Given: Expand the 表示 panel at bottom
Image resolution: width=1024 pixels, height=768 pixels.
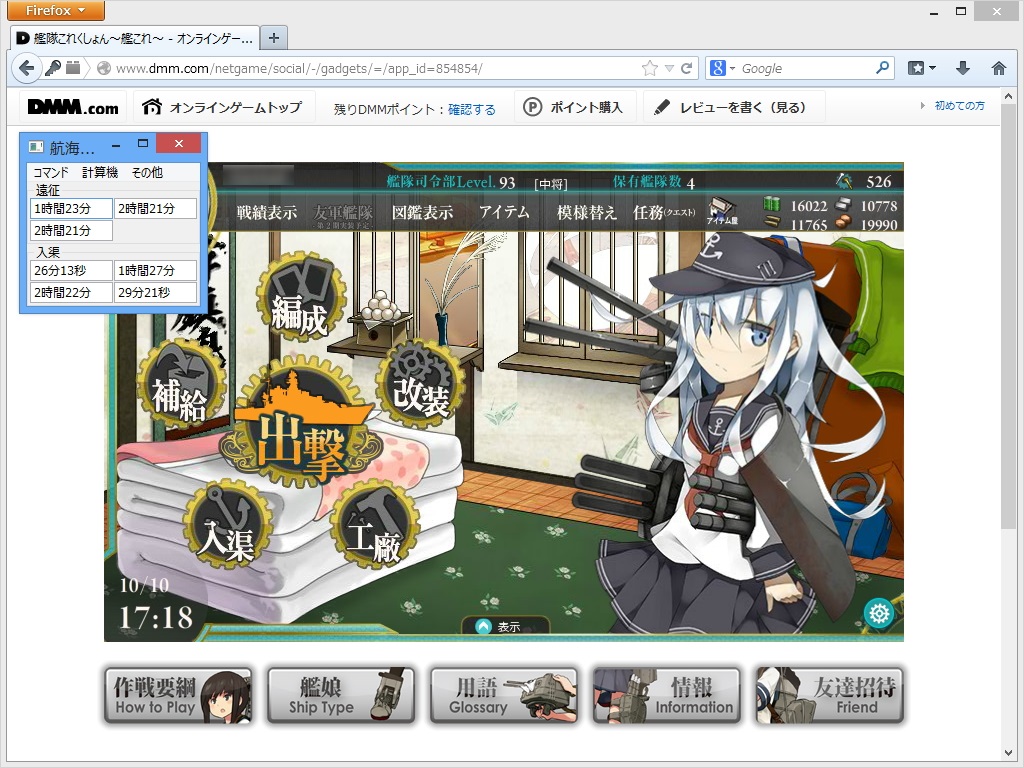Looking at the screenshot, I should [x=505, y=626].
